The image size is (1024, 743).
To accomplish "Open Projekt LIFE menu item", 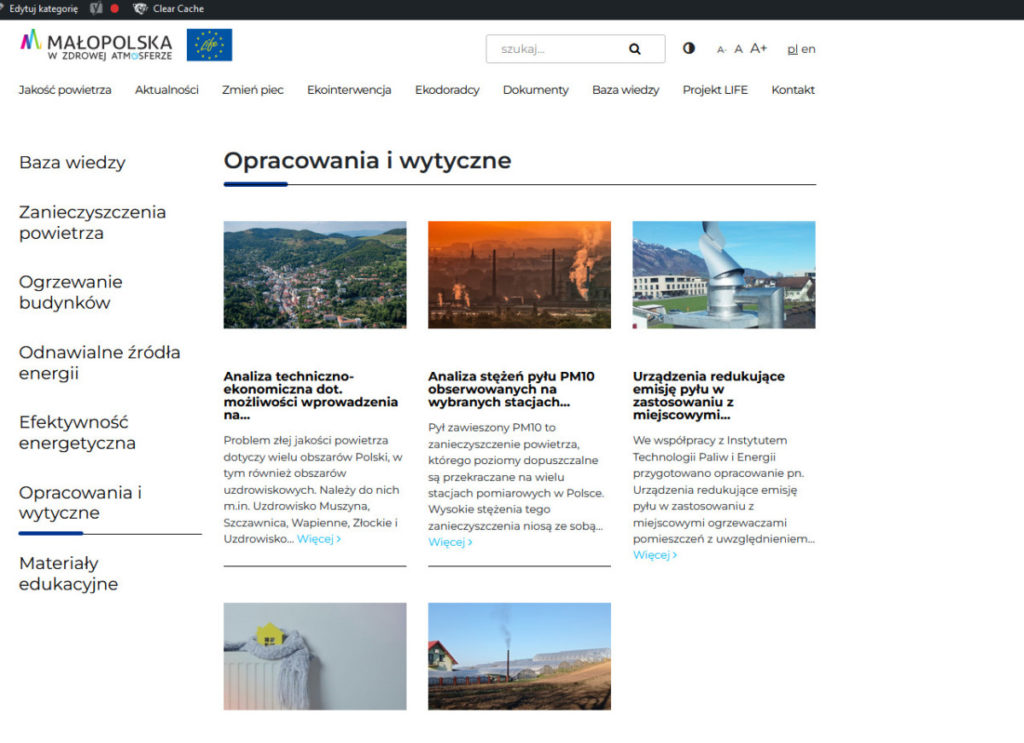I will (x=715, y=90).
